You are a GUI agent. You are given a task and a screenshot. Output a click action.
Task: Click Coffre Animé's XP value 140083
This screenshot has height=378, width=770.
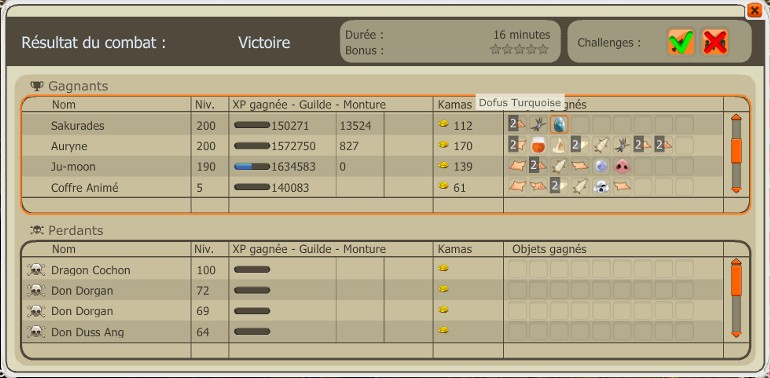(x=290, y=188)
